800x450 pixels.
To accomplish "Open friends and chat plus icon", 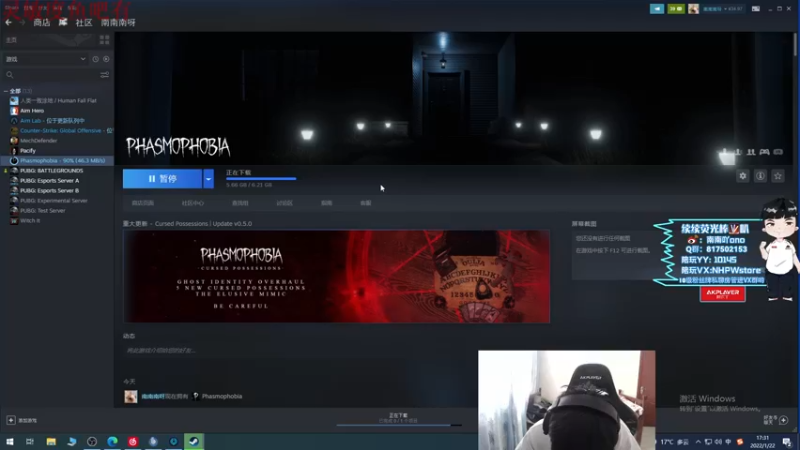I will pos(784,420).
